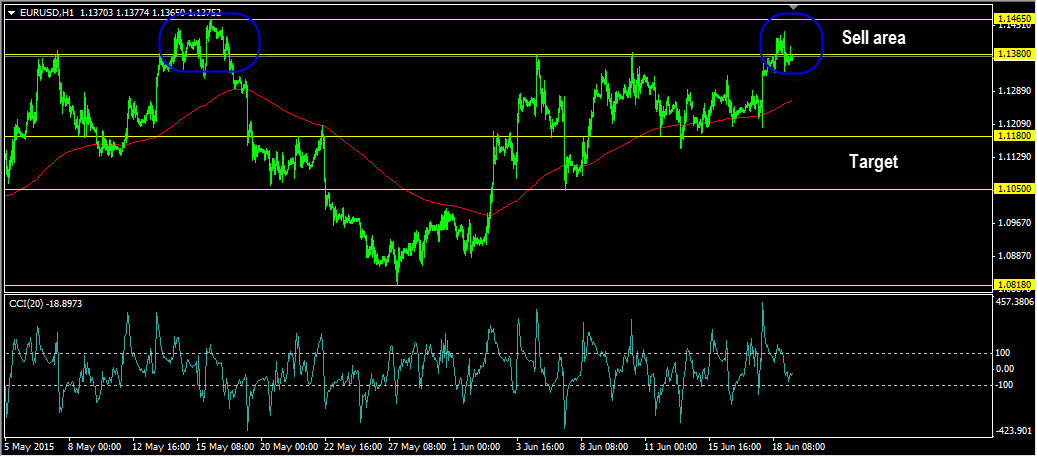Image resolution: width=1037 pixels, height=457 pixels.
Task: Click the CCI scale maximum 457.3806
Action: pos(1014,302)
